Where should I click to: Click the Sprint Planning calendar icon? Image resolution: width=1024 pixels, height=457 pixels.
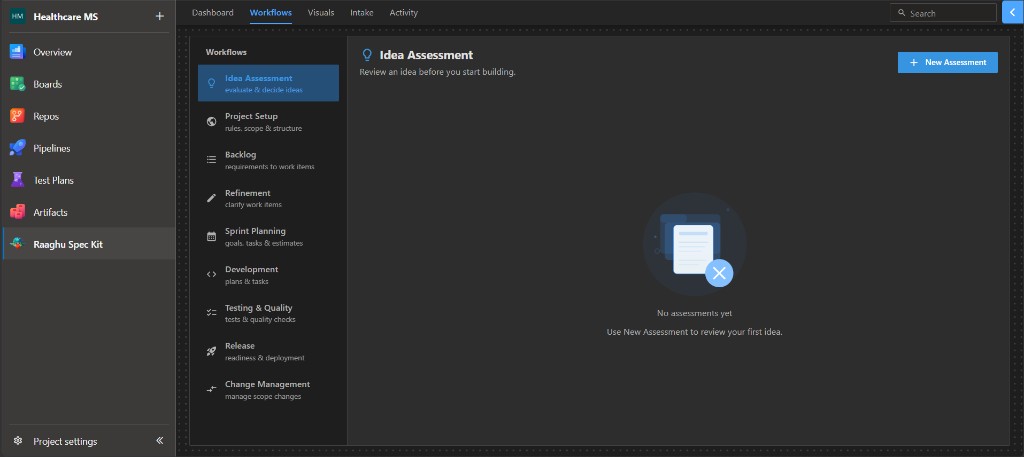[x=211, y=236]
